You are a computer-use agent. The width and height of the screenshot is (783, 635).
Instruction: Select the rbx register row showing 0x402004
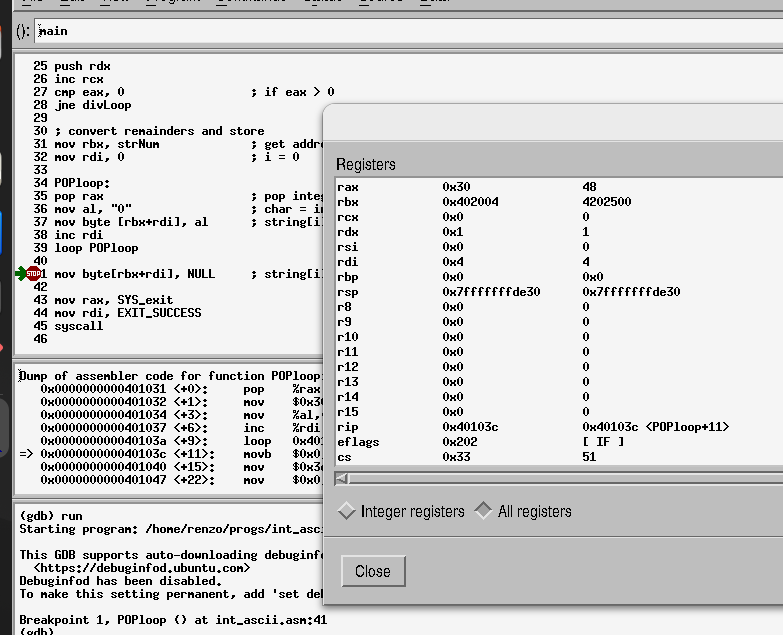click(x=559, y=202)
